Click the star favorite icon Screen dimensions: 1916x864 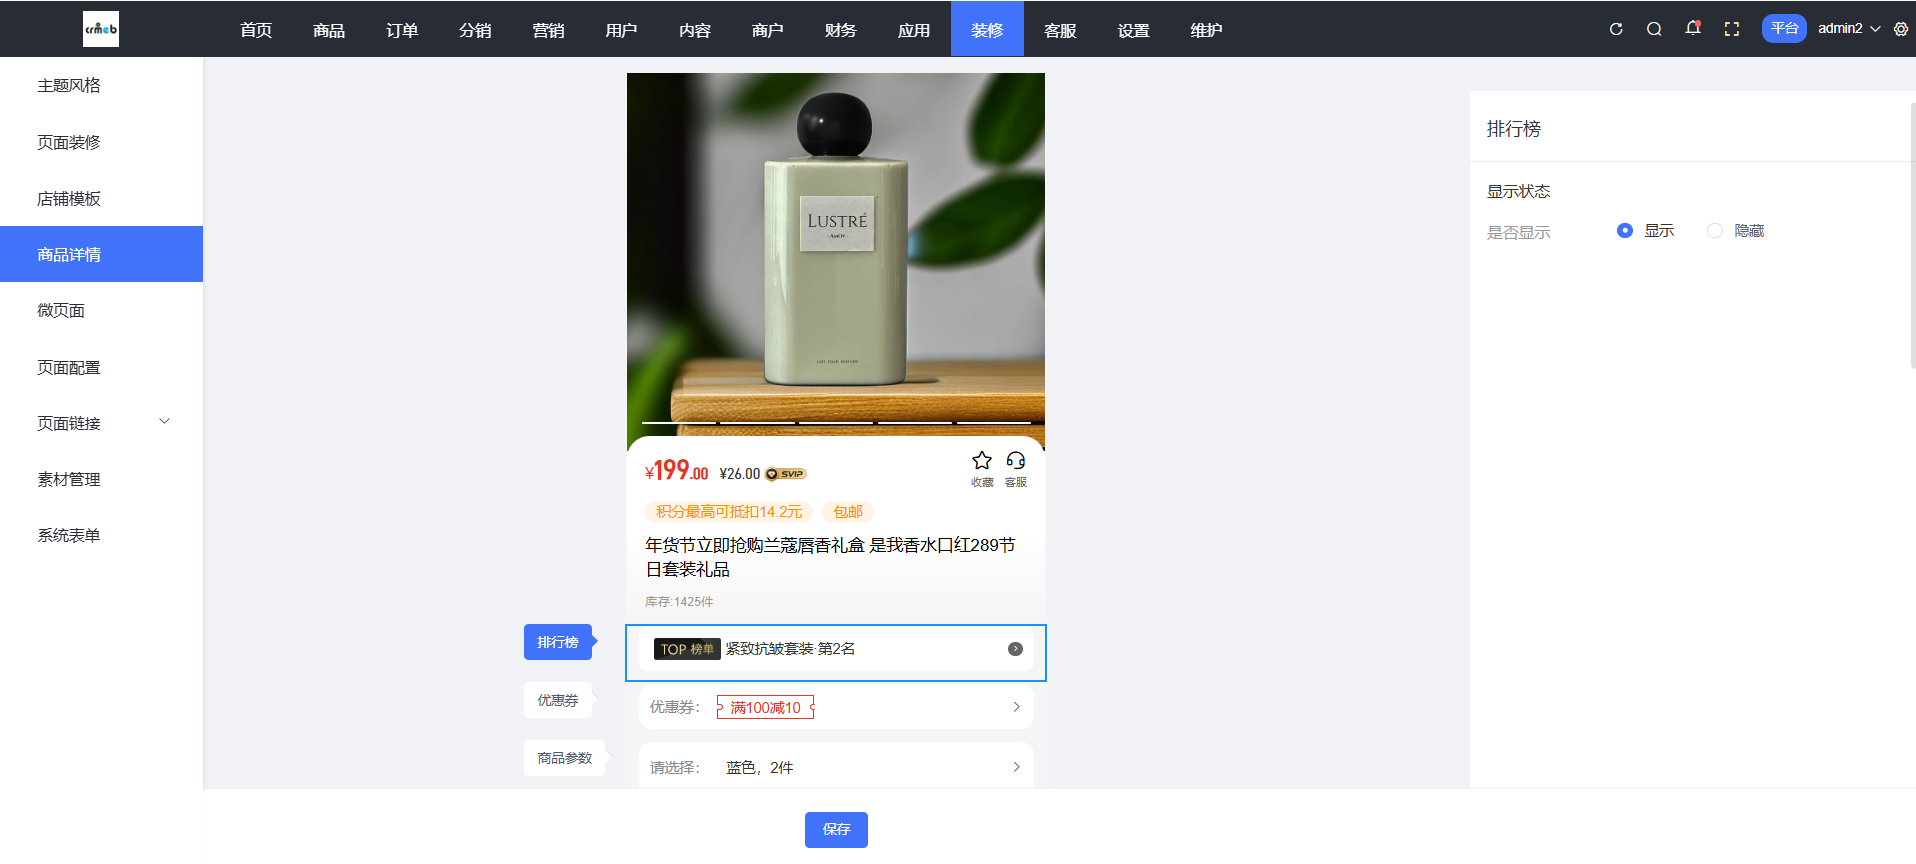tap(982, 461)
